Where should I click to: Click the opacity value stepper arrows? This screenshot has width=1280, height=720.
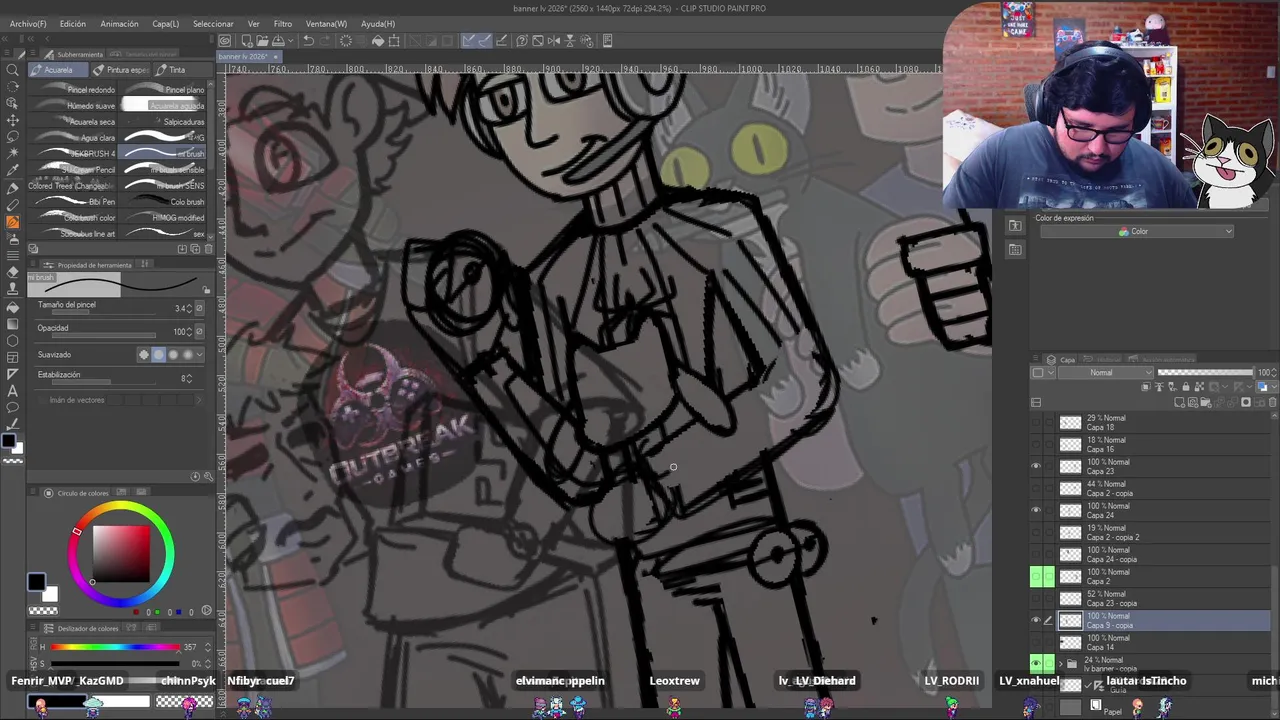click(189, 332)
